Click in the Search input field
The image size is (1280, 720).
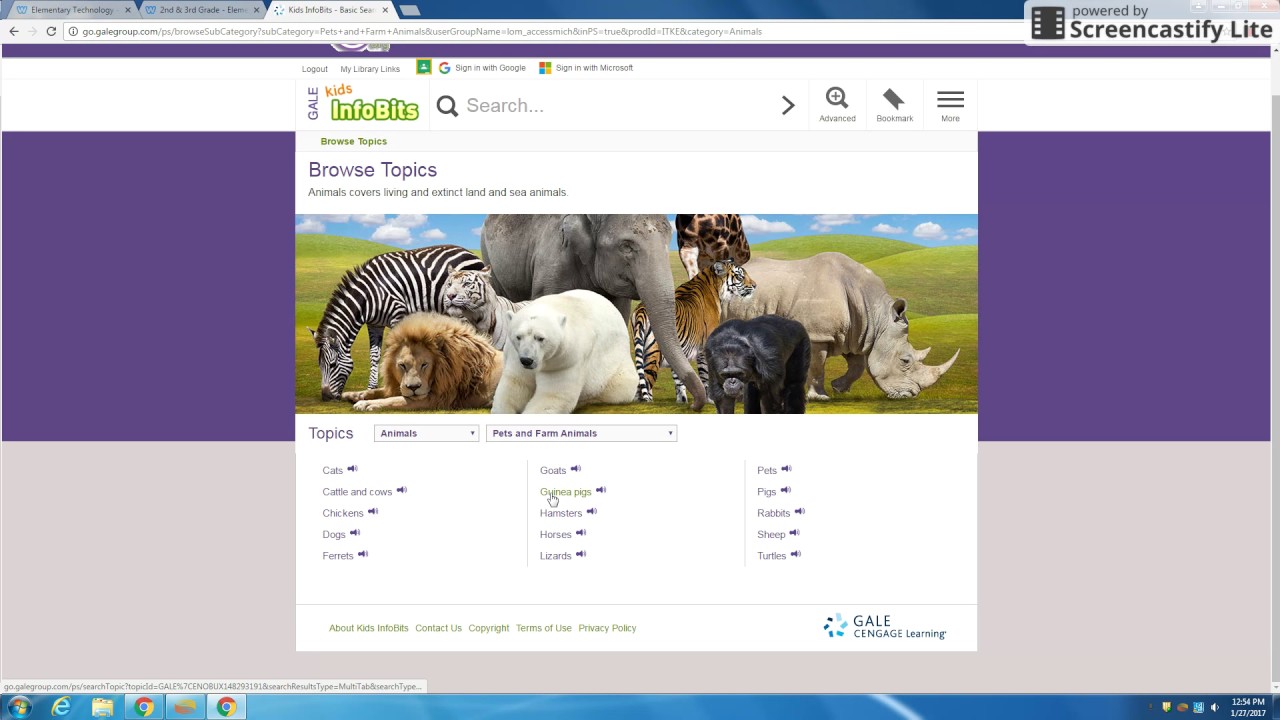[x=615, y=105]
